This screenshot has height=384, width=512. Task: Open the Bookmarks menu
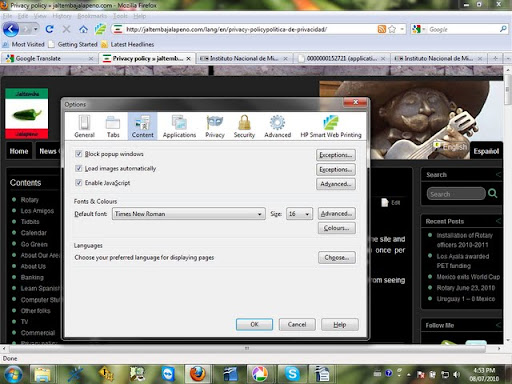[x=92, y=16]
